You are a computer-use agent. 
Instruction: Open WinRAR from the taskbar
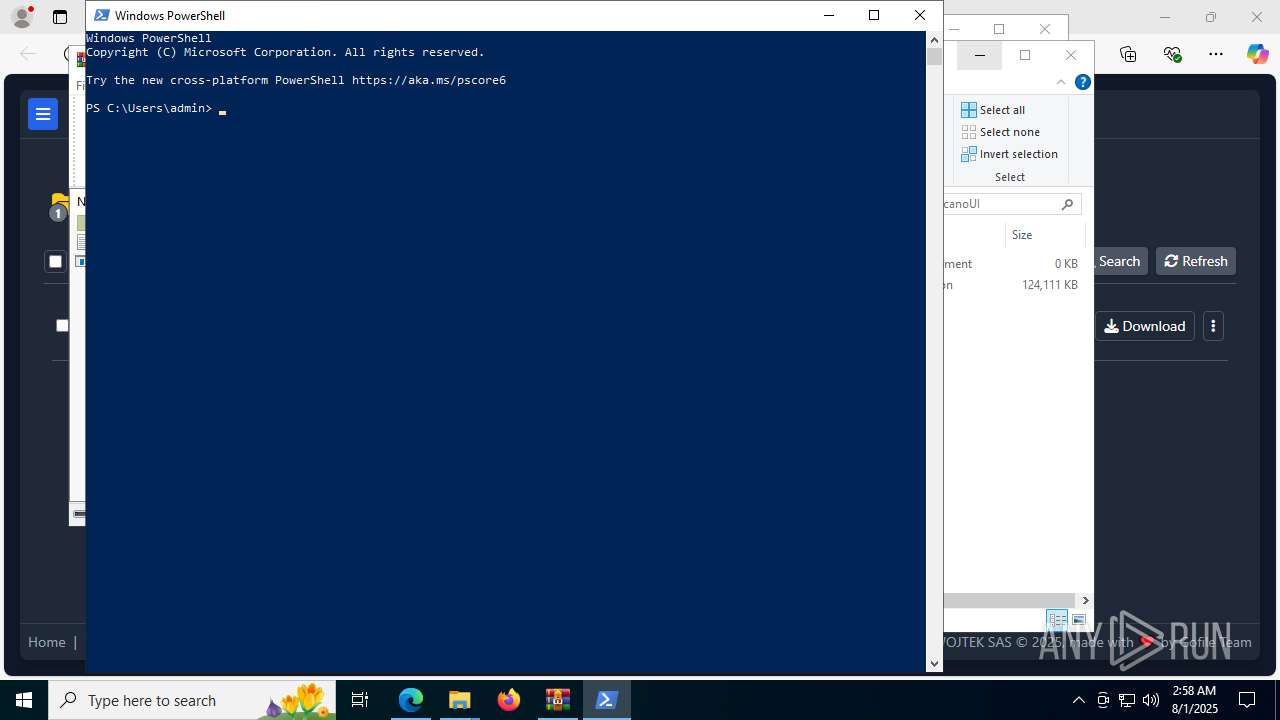click(x=557, y=700)
